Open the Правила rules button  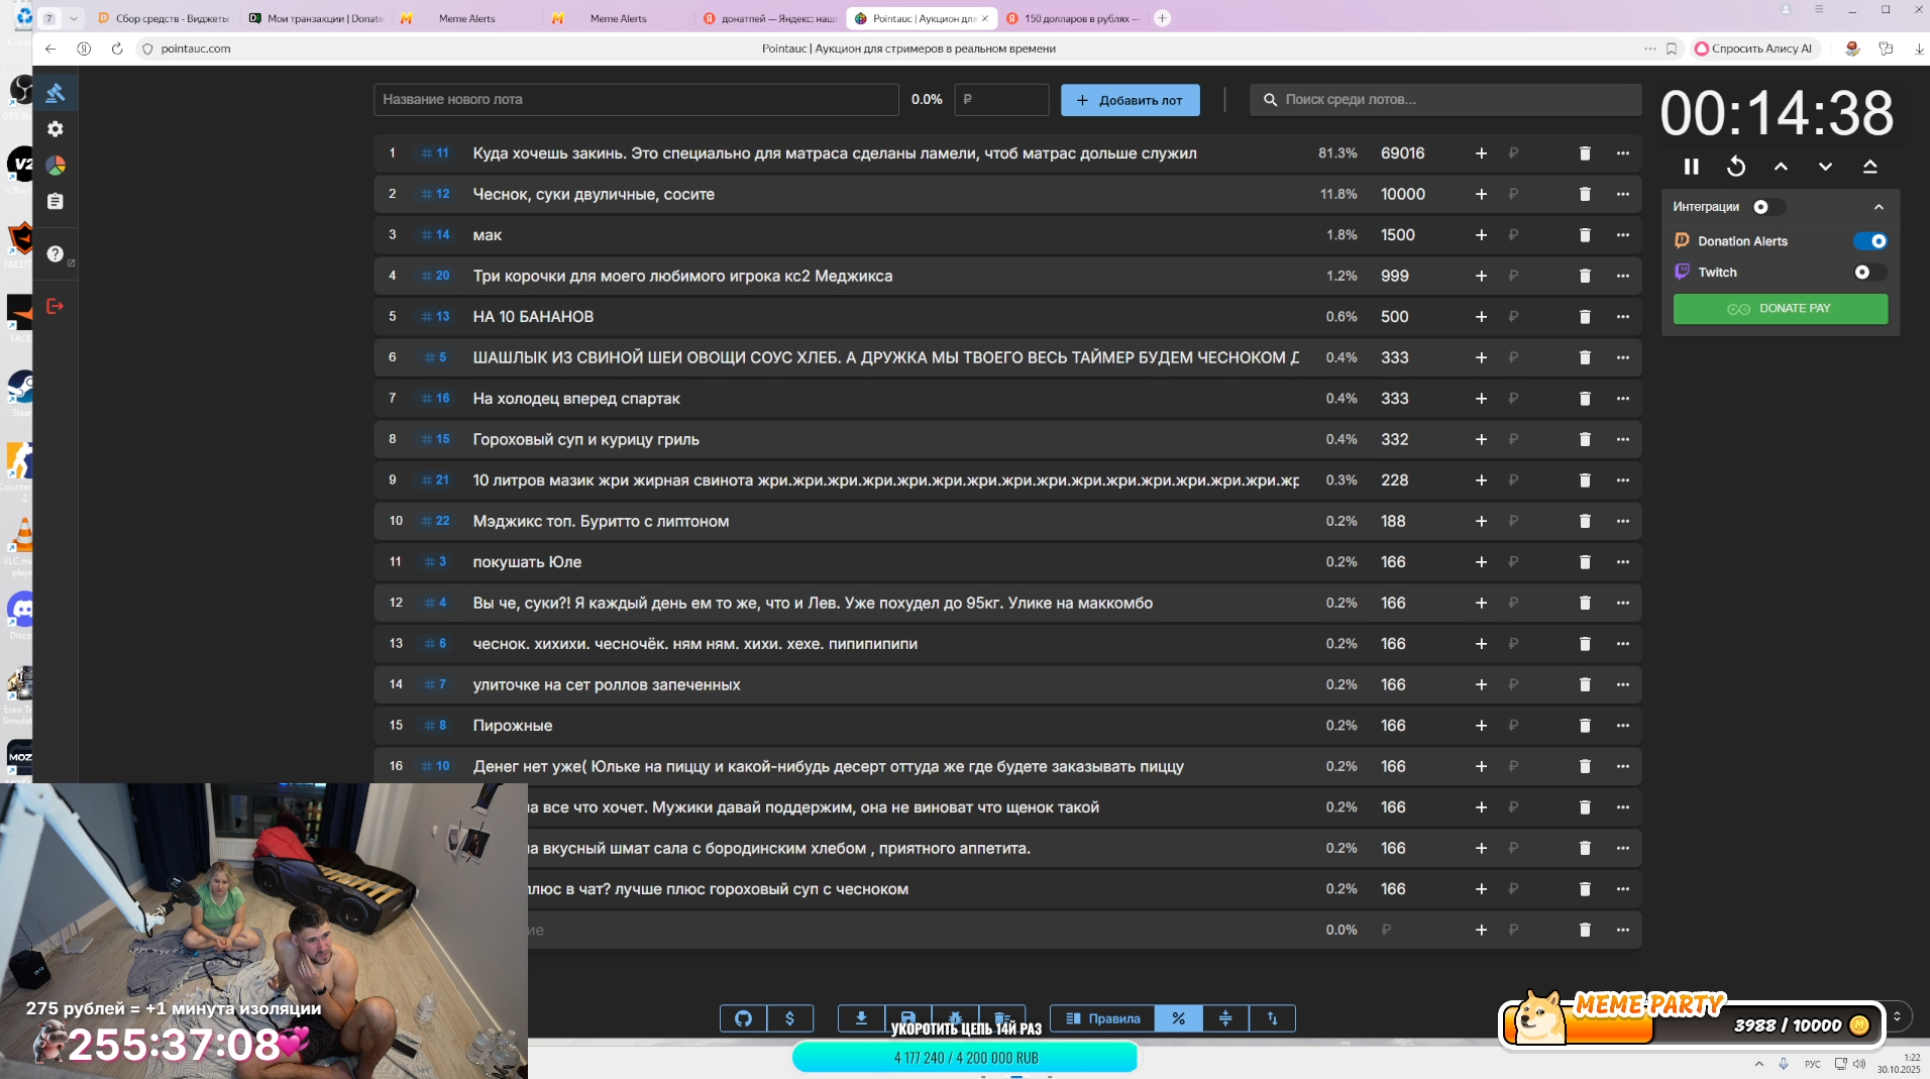click(x=1103, y=1018)
